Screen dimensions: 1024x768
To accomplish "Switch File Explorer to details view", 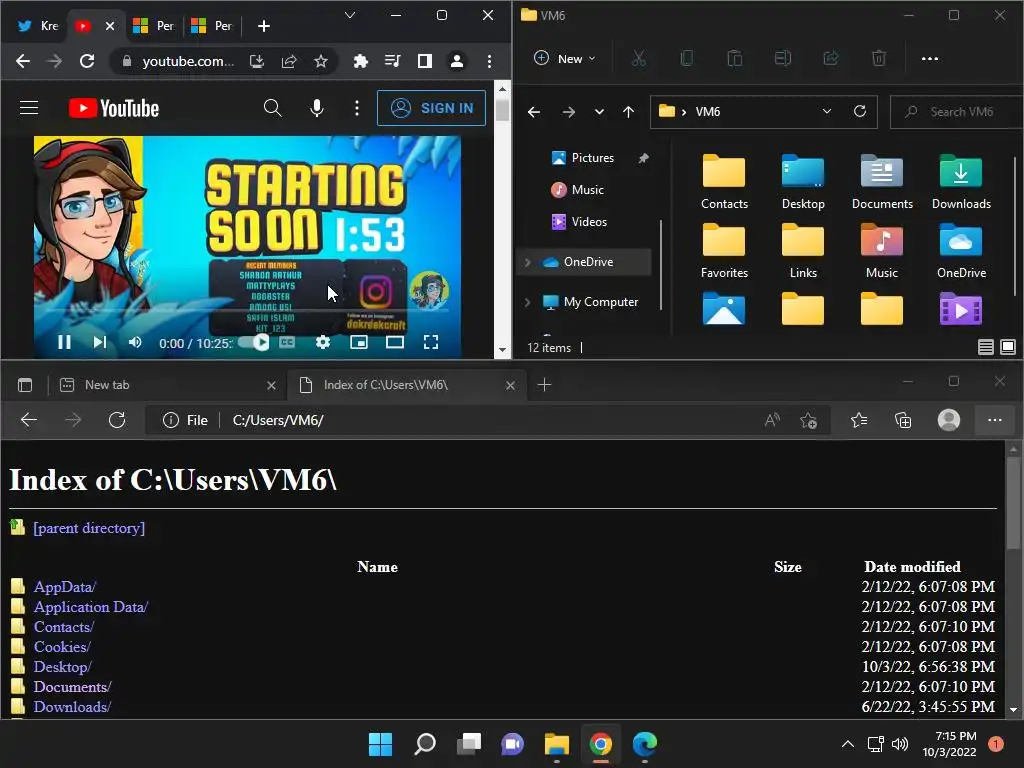I will [x=985, y=347].
